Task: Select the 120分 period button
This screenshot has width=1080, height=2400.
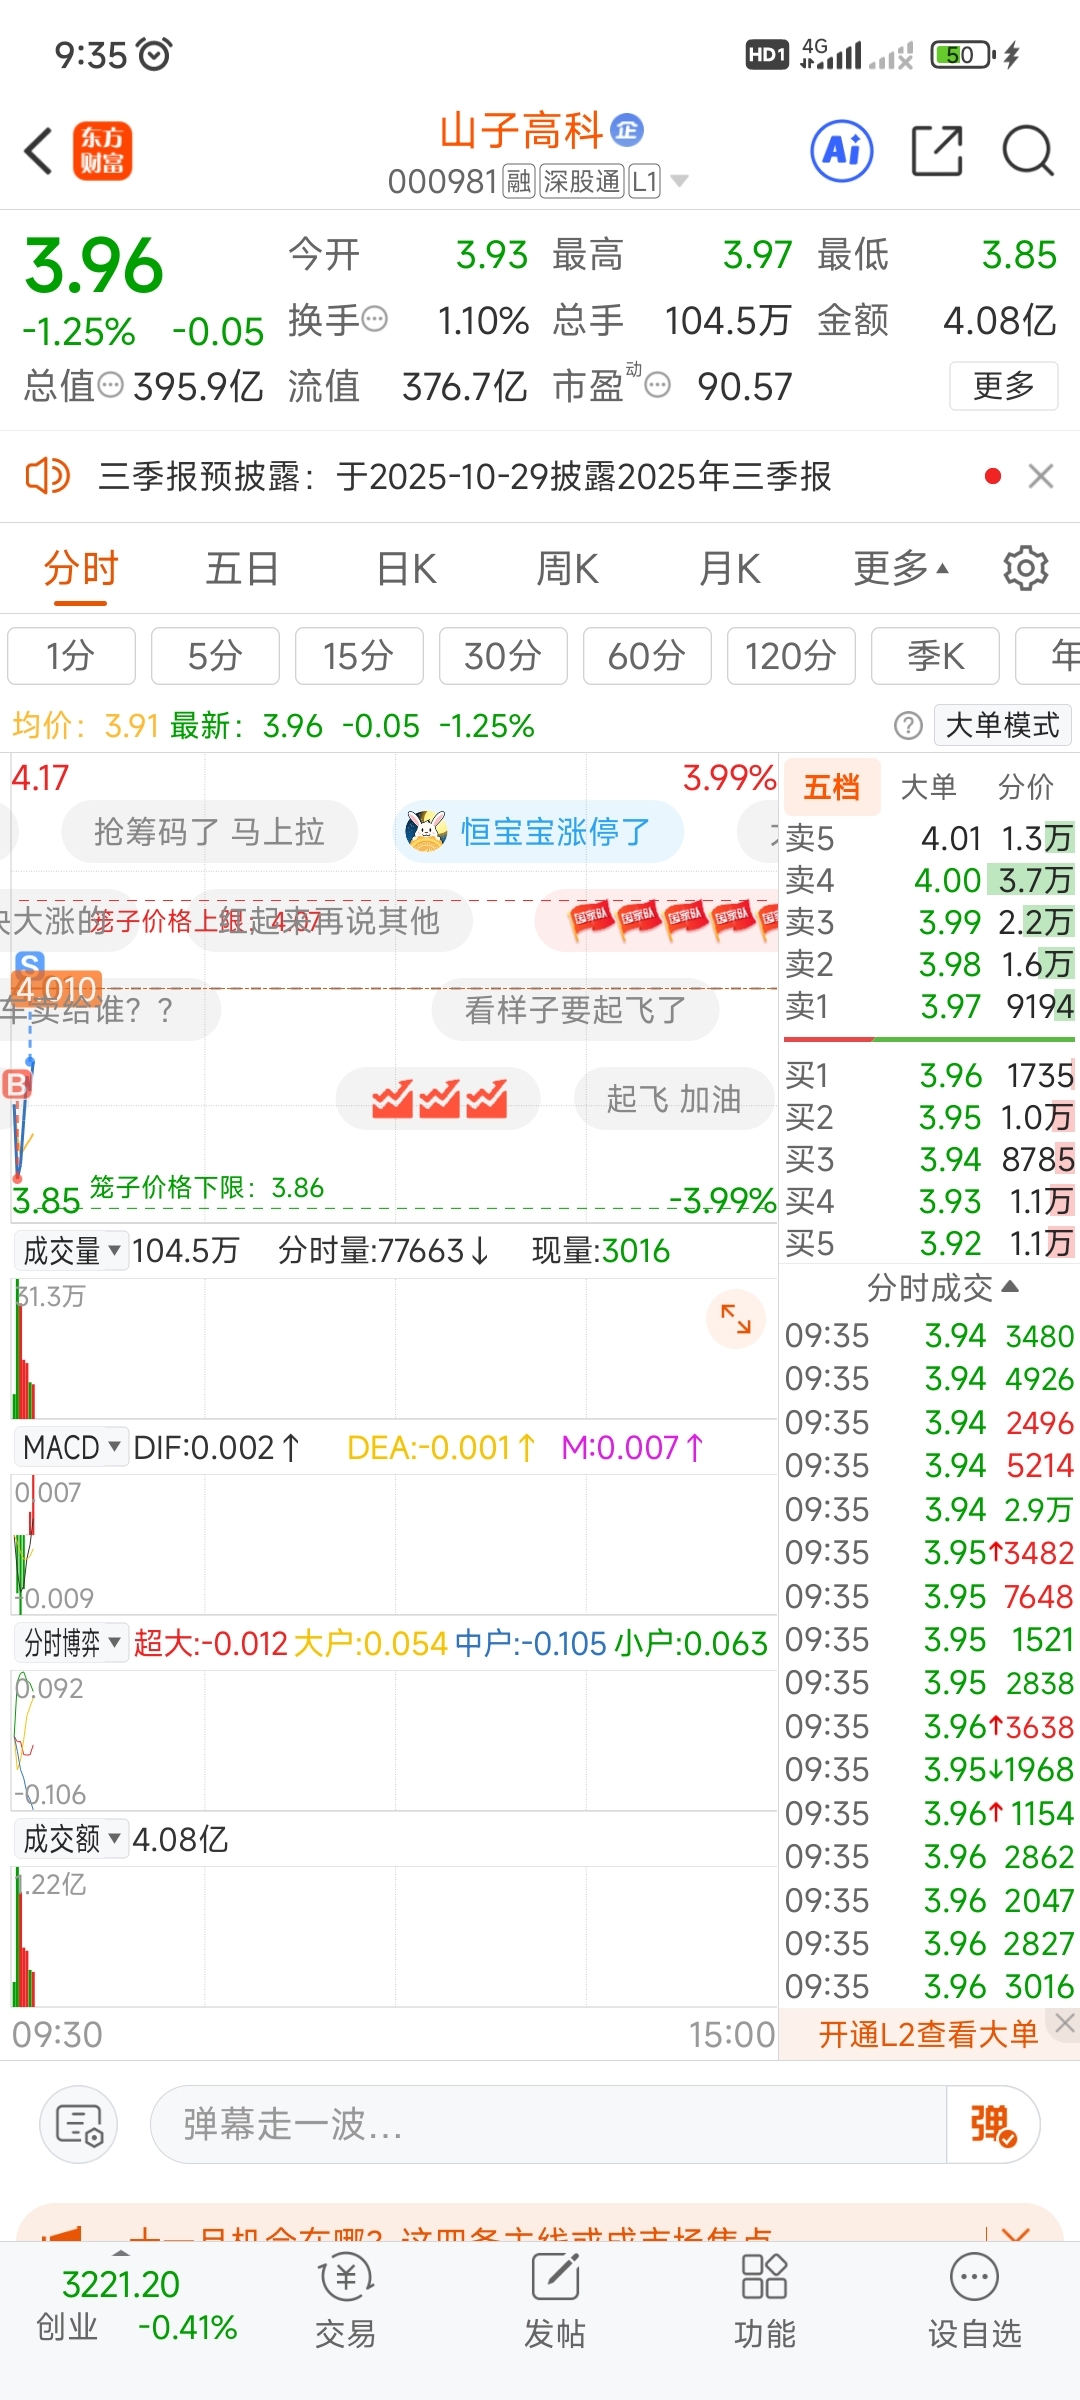Action: 791,656
